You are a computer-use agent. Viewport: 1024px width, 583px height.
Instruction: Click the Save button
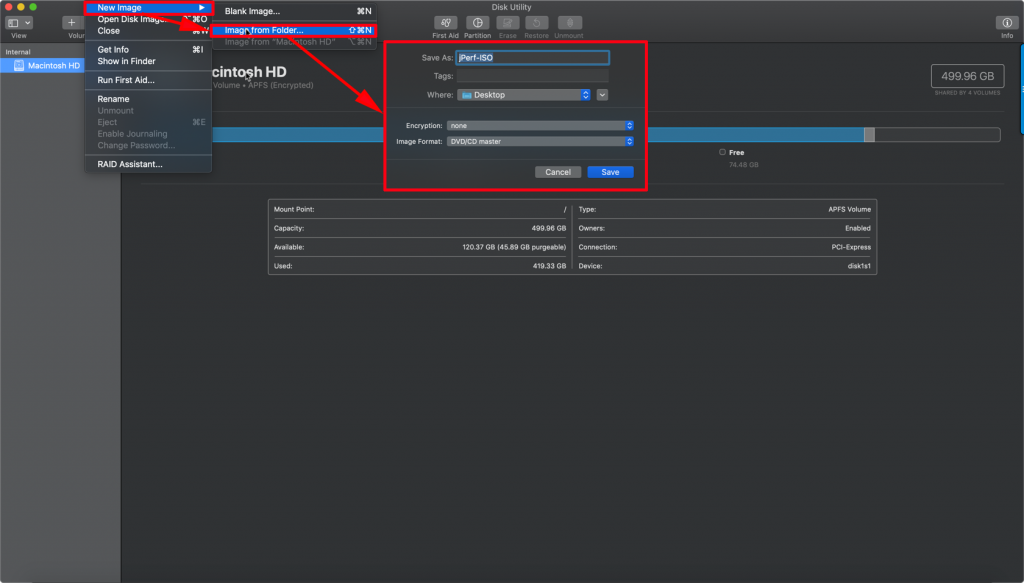coord(610,171)
